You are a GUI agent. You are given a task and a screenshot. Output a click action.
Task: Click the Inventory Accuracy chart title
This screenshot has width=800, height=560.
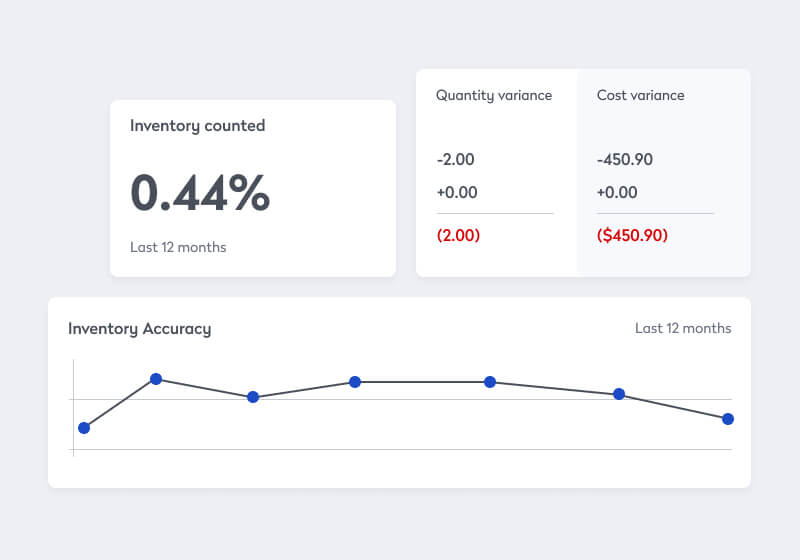[139, 329]
